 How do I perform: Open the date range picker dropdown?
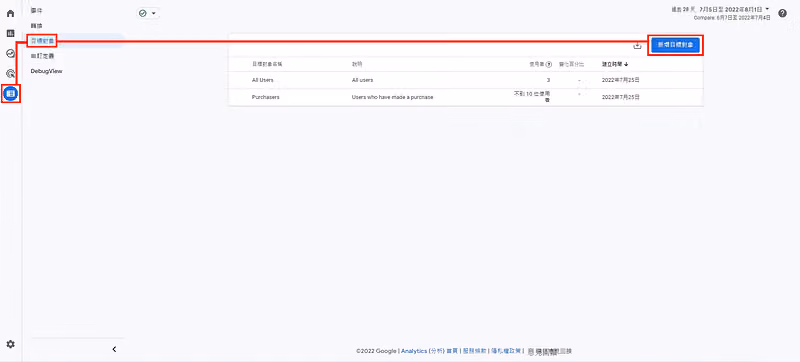point(720,9)
